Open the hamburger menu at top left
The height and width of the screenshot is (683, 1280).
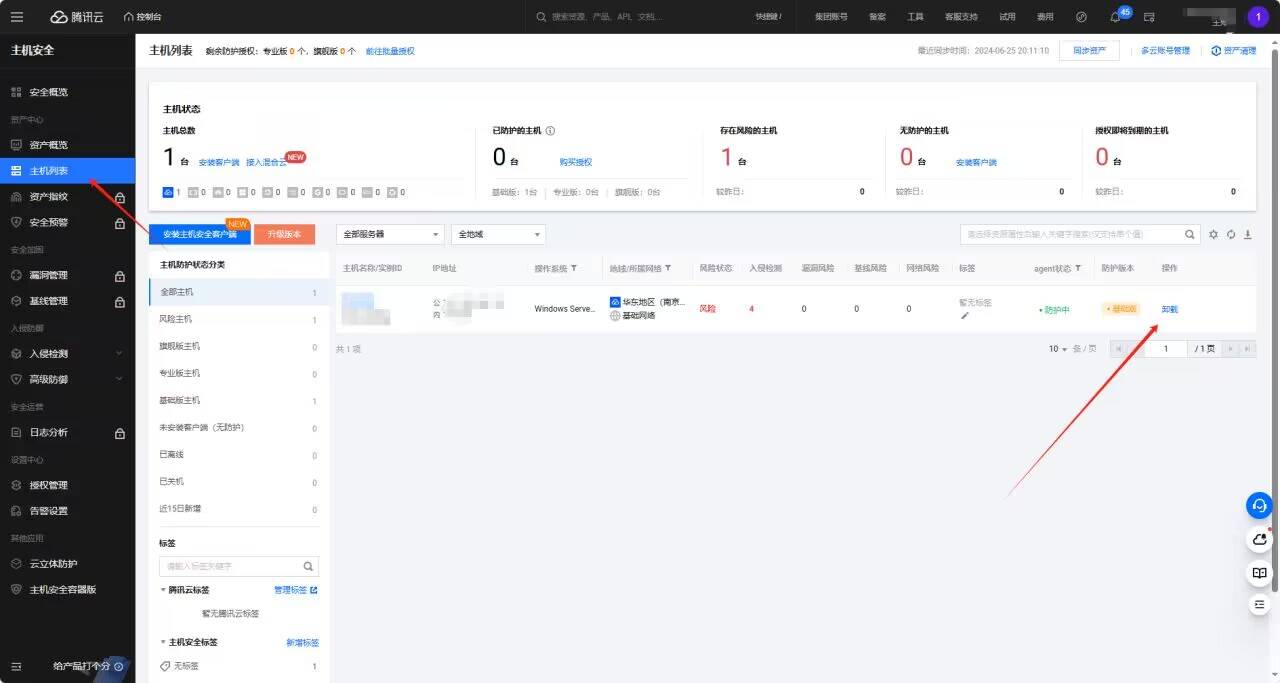(x=17, y=17)
